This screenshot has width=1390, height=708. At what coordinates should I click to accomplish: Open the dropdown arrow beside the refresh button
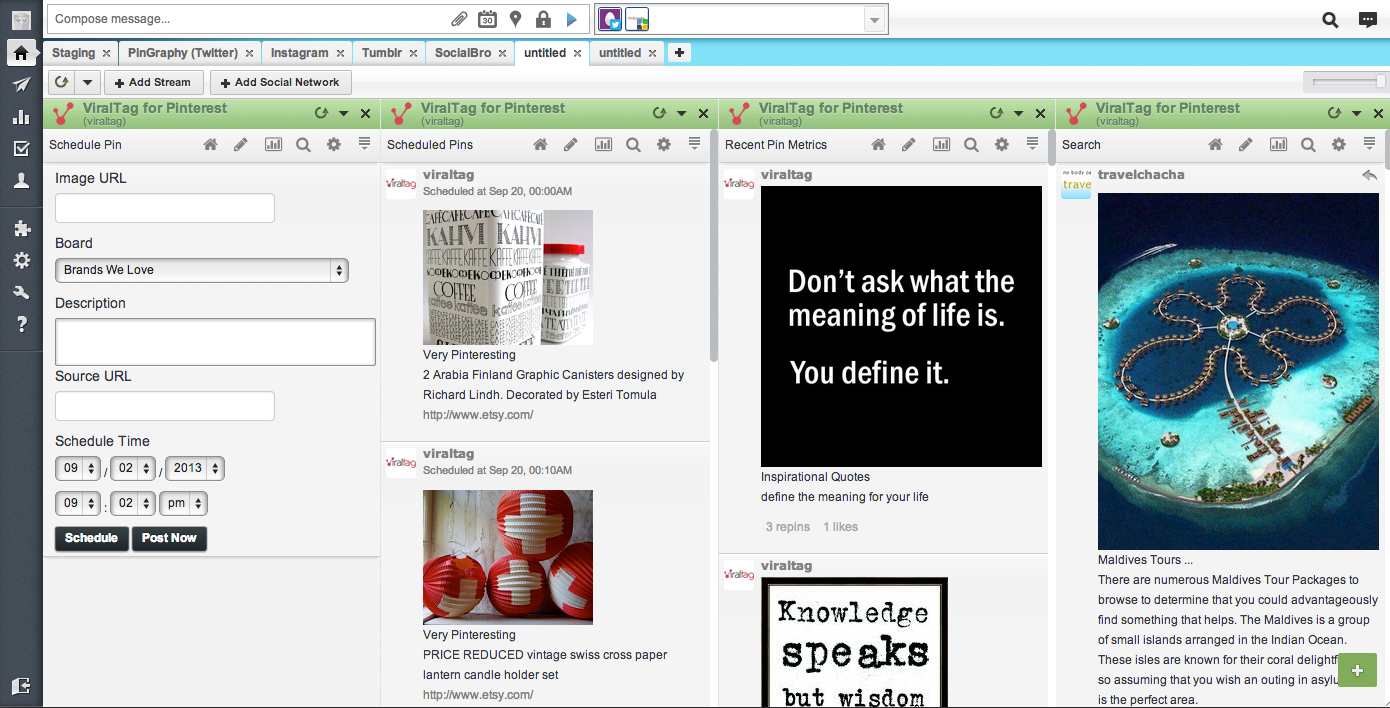(x=88, y=82)
